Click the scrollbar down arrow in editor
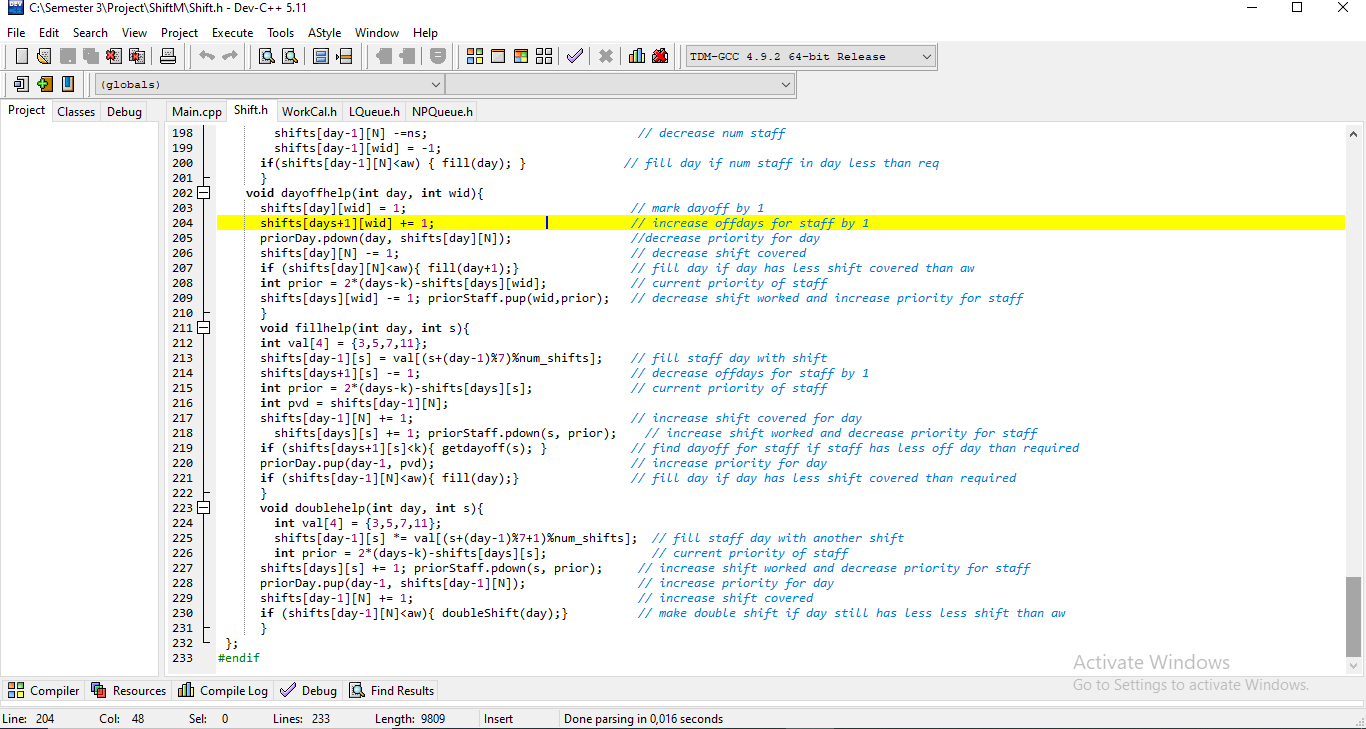The image size is (1366, 729). [x=1354, y=666]
